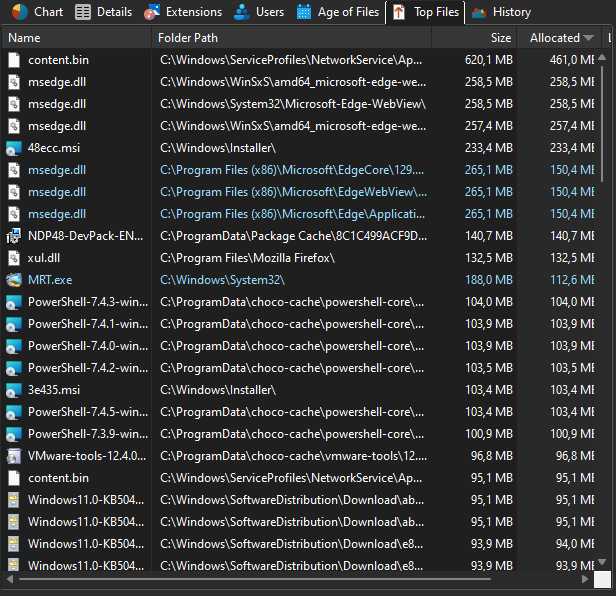Click the MRT.exe file icon
The width and height of the screenshot is (616, 596).
tap(14, 280)
